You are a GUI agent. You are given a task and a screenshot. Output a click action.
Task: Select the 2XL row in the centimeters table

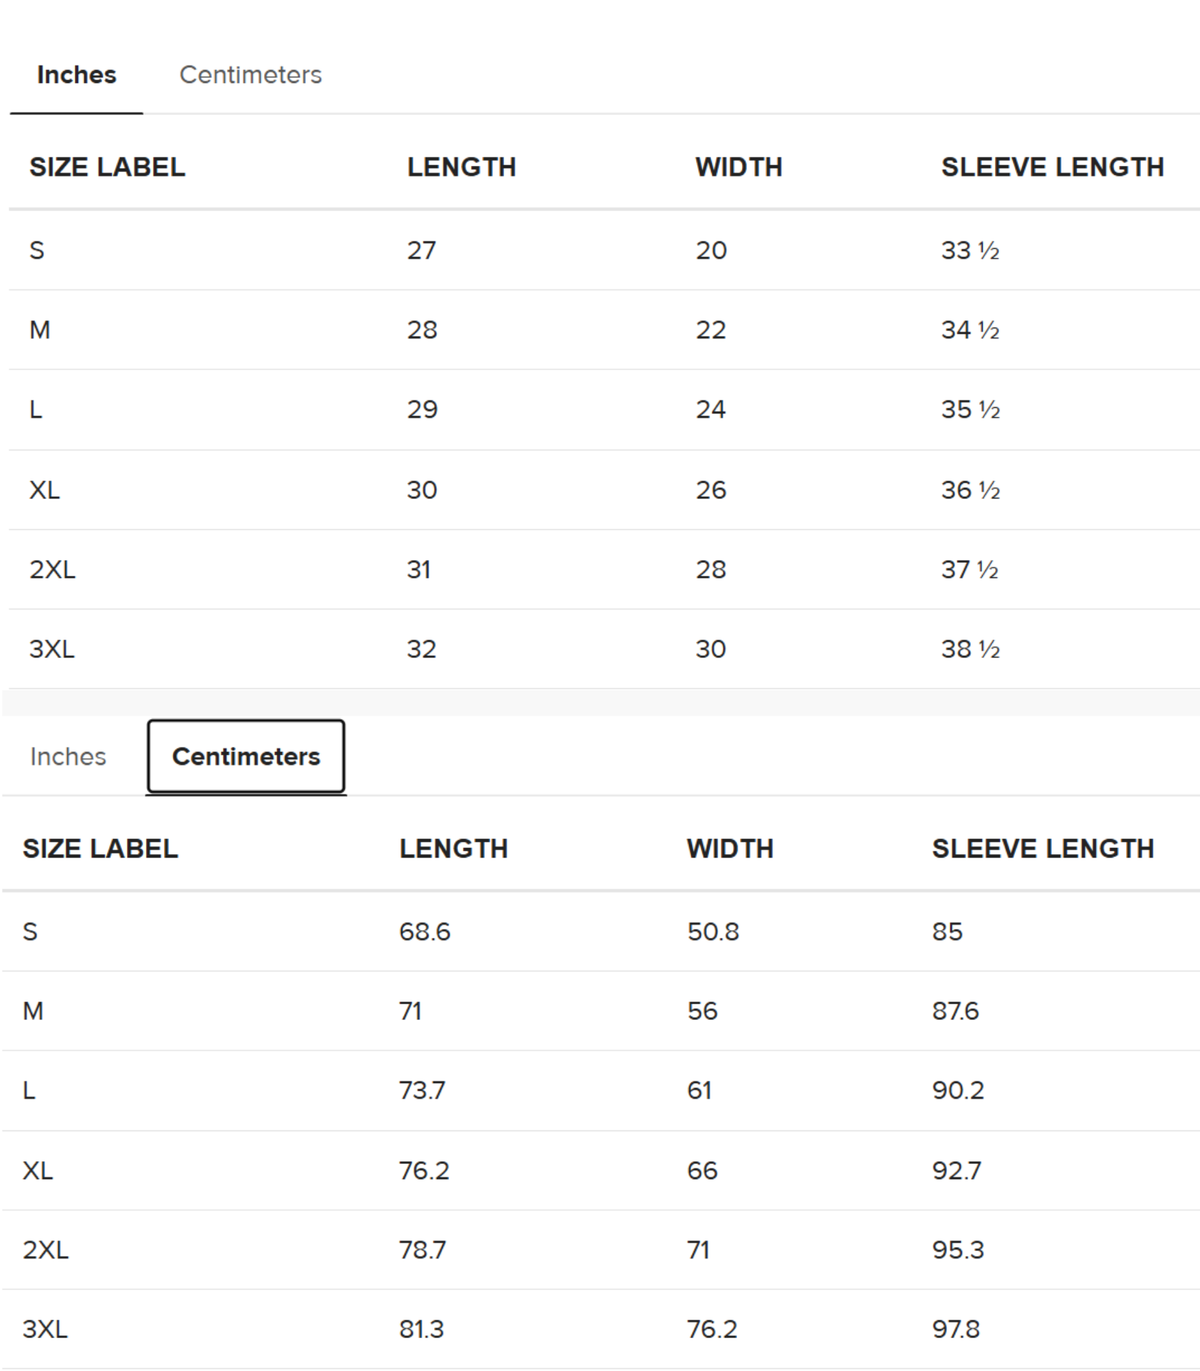tap(601, 1250)
